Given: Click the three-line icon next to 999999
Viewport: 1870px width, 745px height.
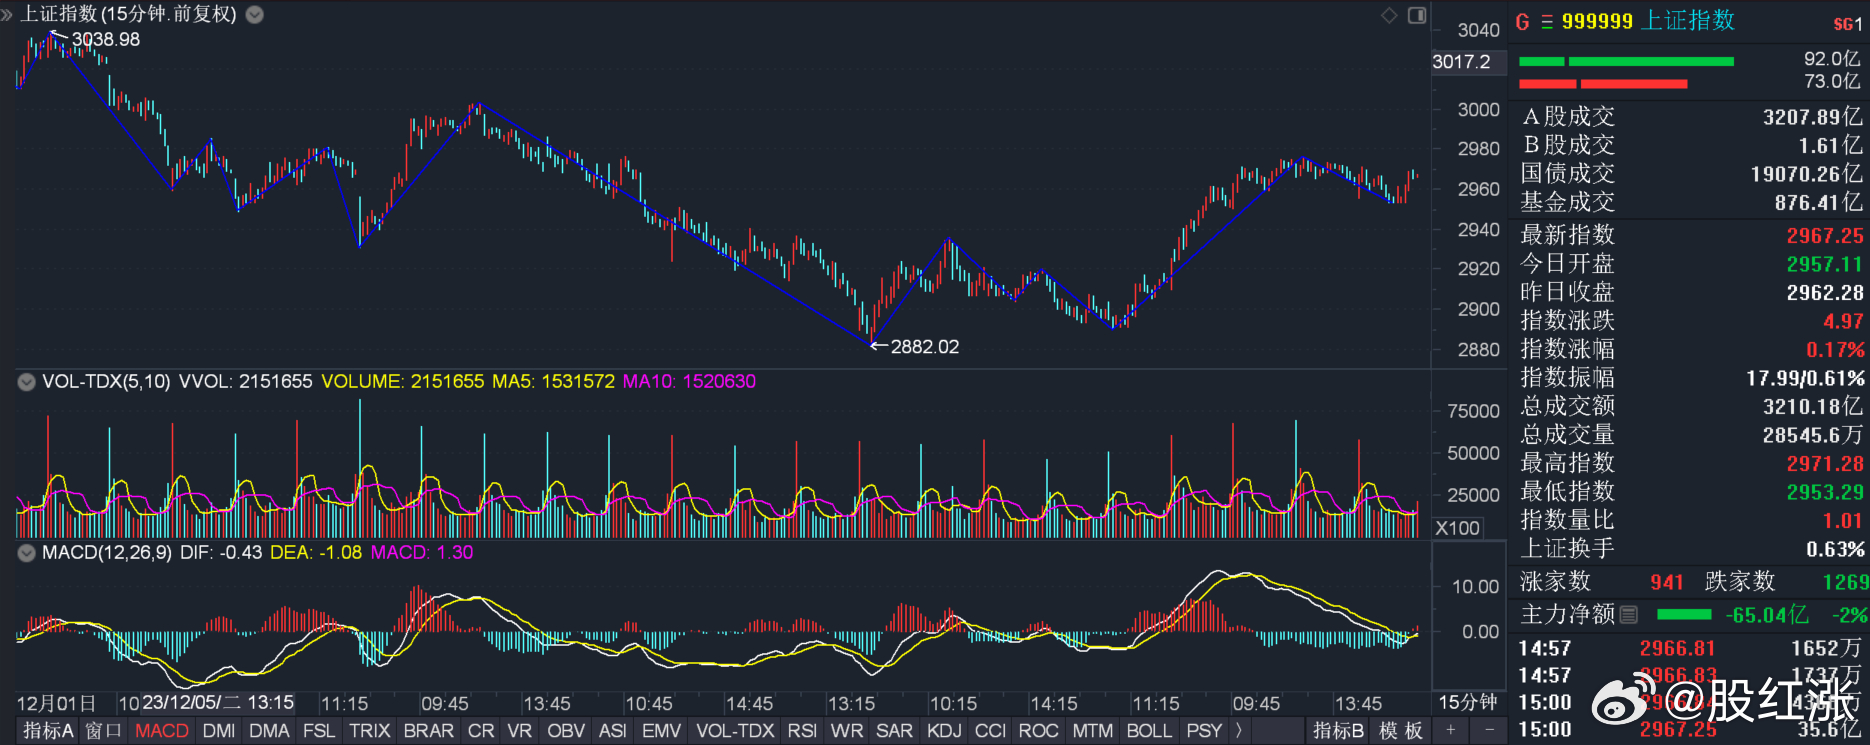Looking at the screenshot, I should point(1547,22).
